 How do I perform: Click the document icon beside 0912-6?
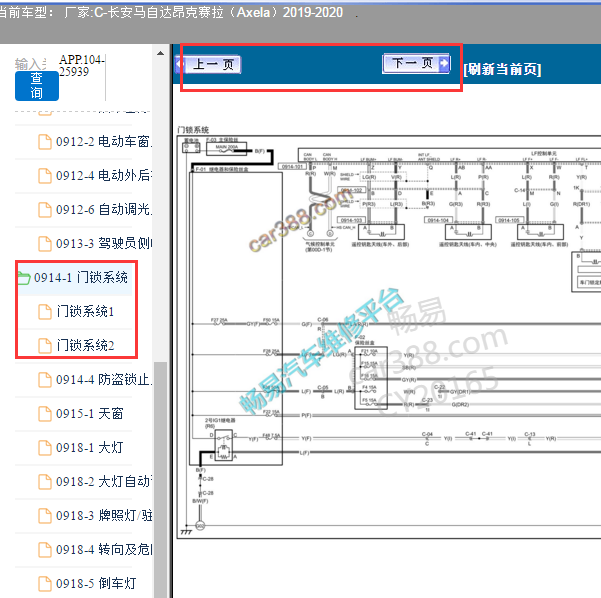click(45, 210)
